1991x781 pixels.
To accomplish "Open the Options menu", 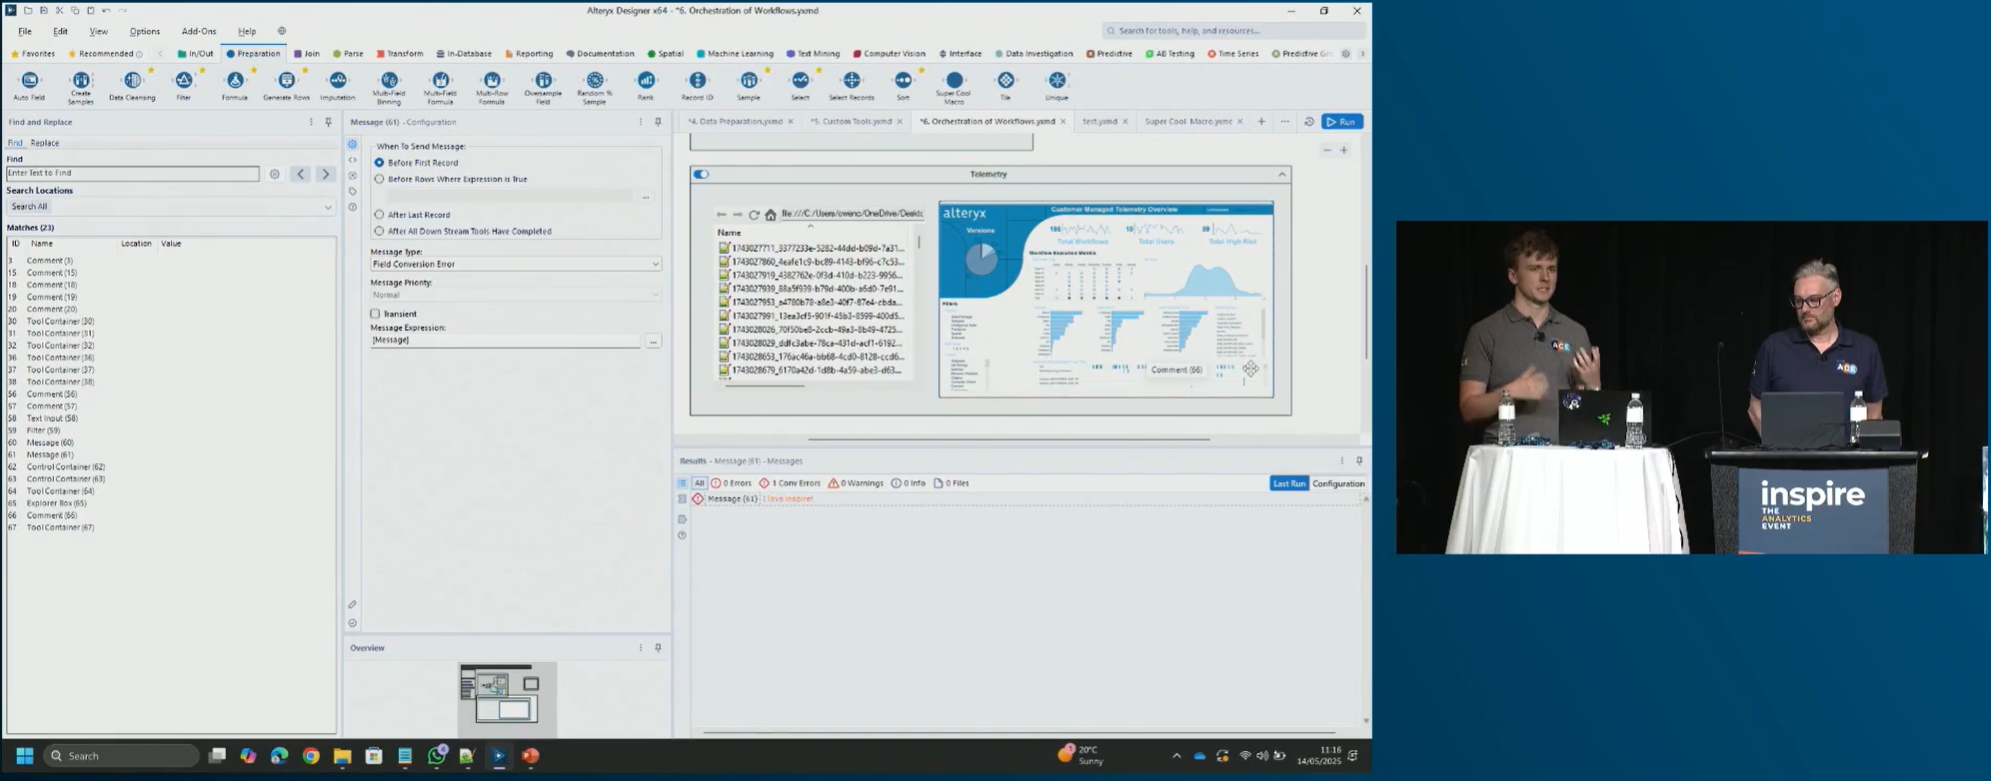I will [144, 31].
